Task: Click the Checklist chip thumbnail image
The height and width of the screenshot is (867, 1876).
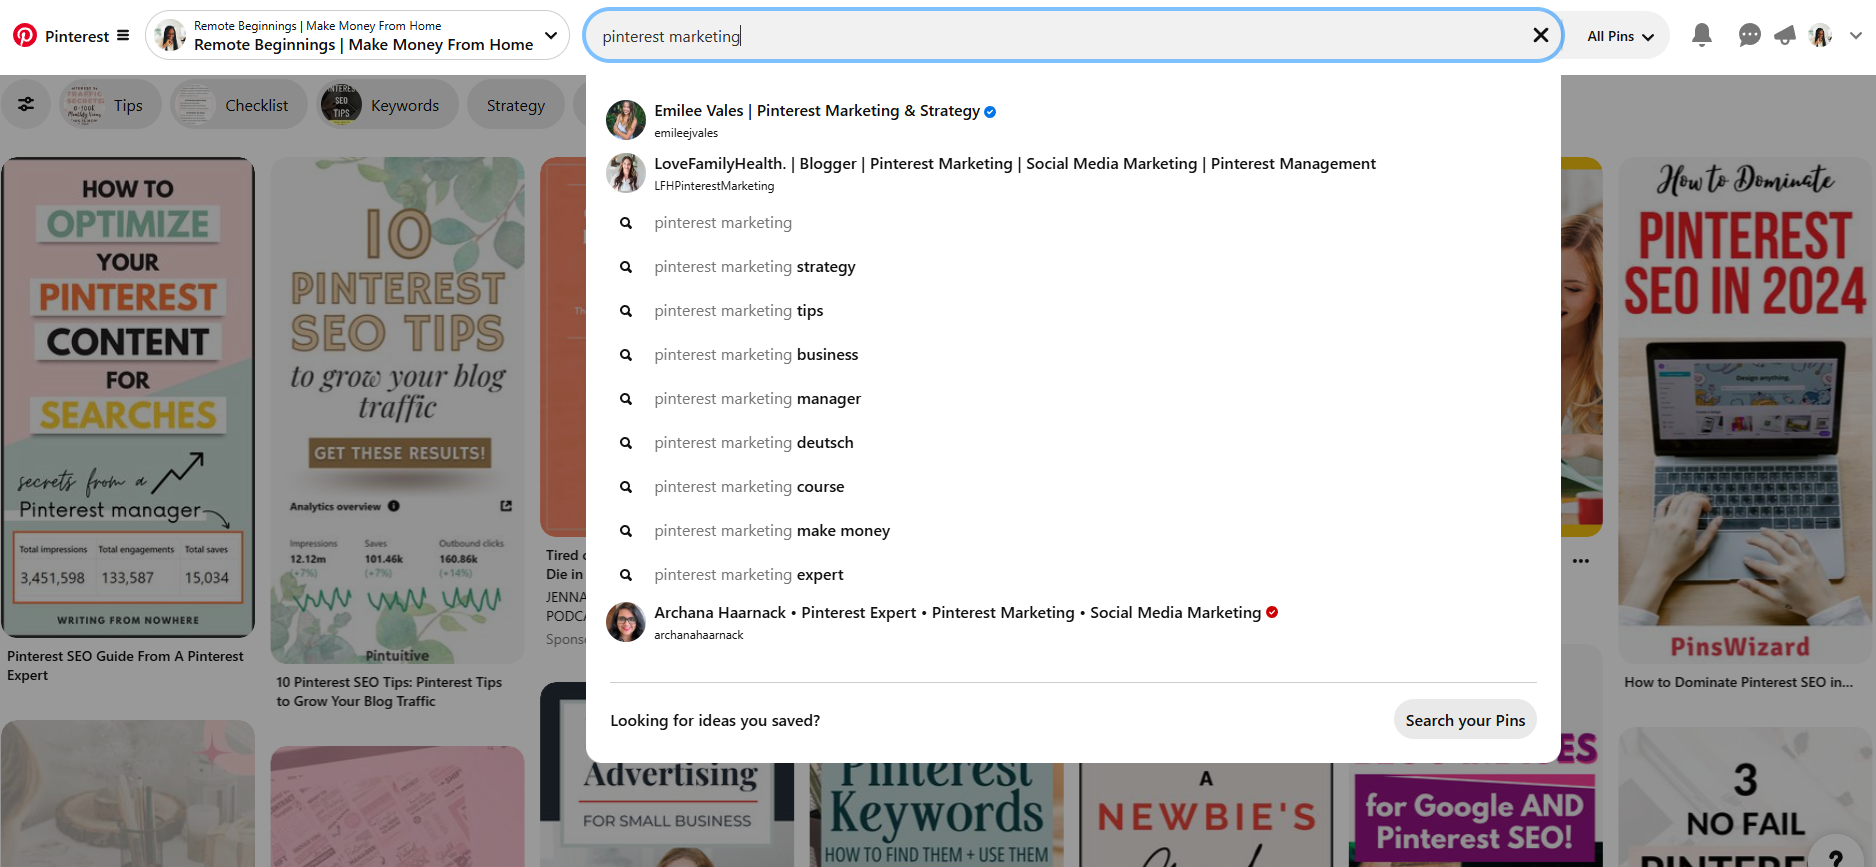Action: [194, 105]
